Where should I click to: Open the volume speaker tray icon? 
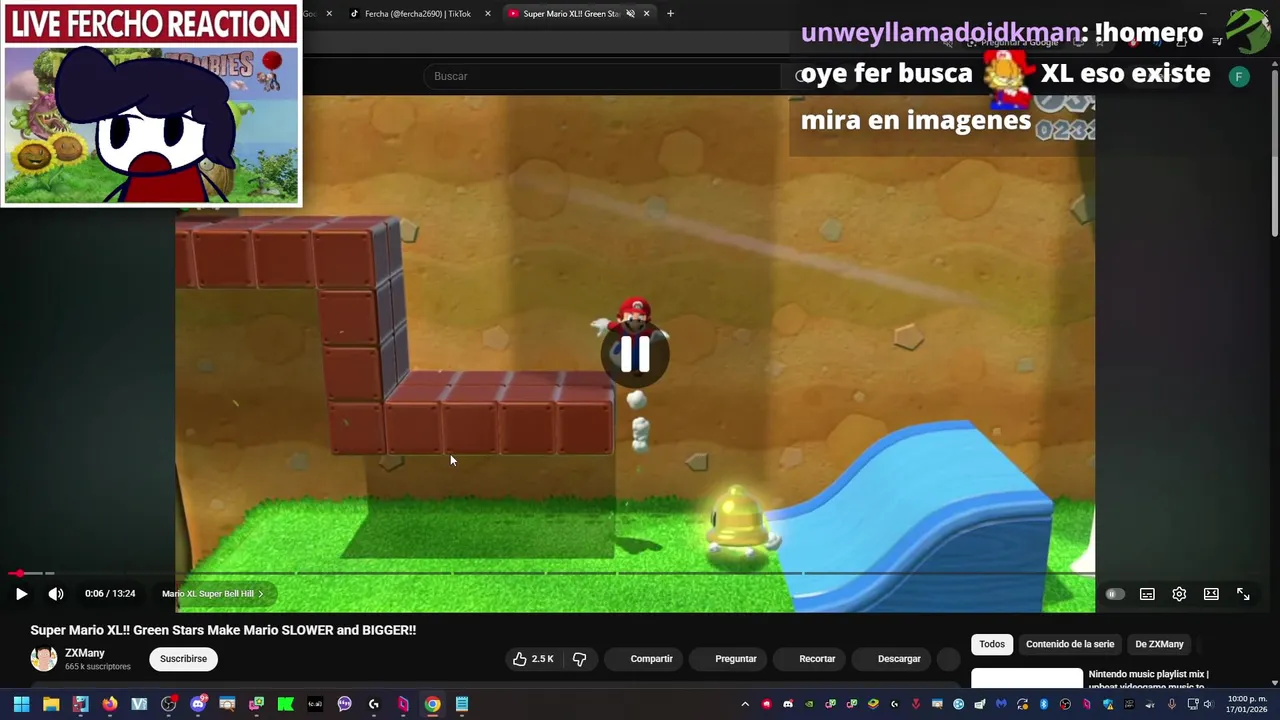tap(1208, 704)
